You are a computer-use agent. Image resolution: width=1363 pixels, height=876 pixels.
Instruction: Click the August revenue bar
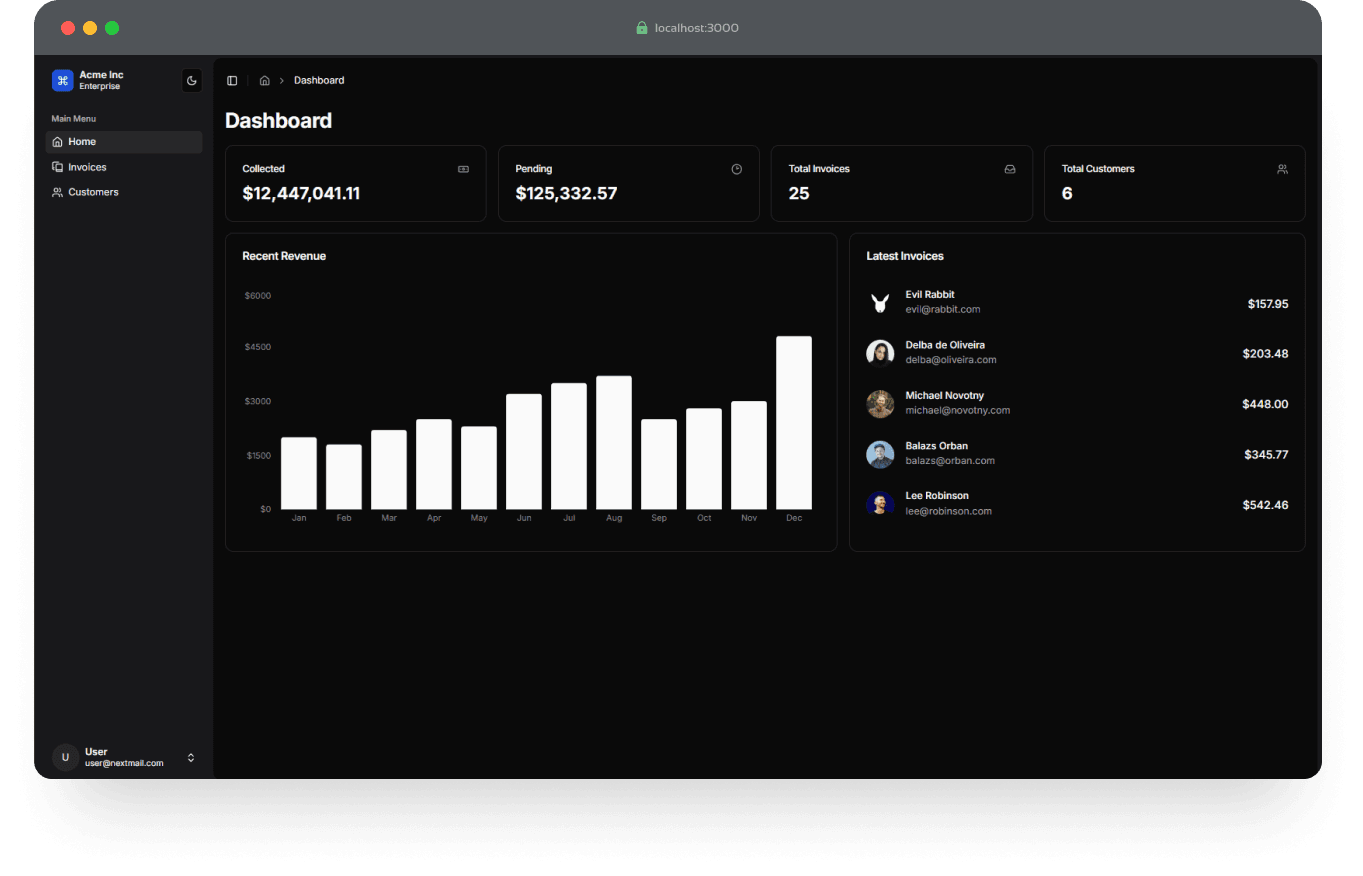pos(614,443)
